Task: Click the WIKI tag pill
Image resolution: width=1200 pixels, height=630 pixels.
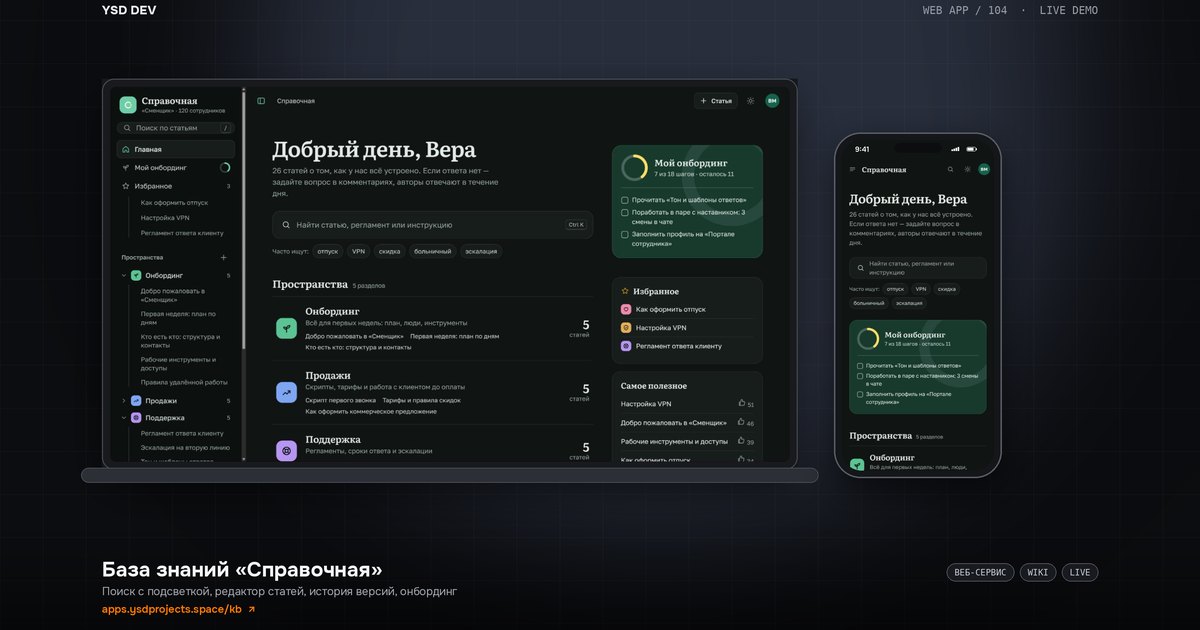Action: [1038, 573]
